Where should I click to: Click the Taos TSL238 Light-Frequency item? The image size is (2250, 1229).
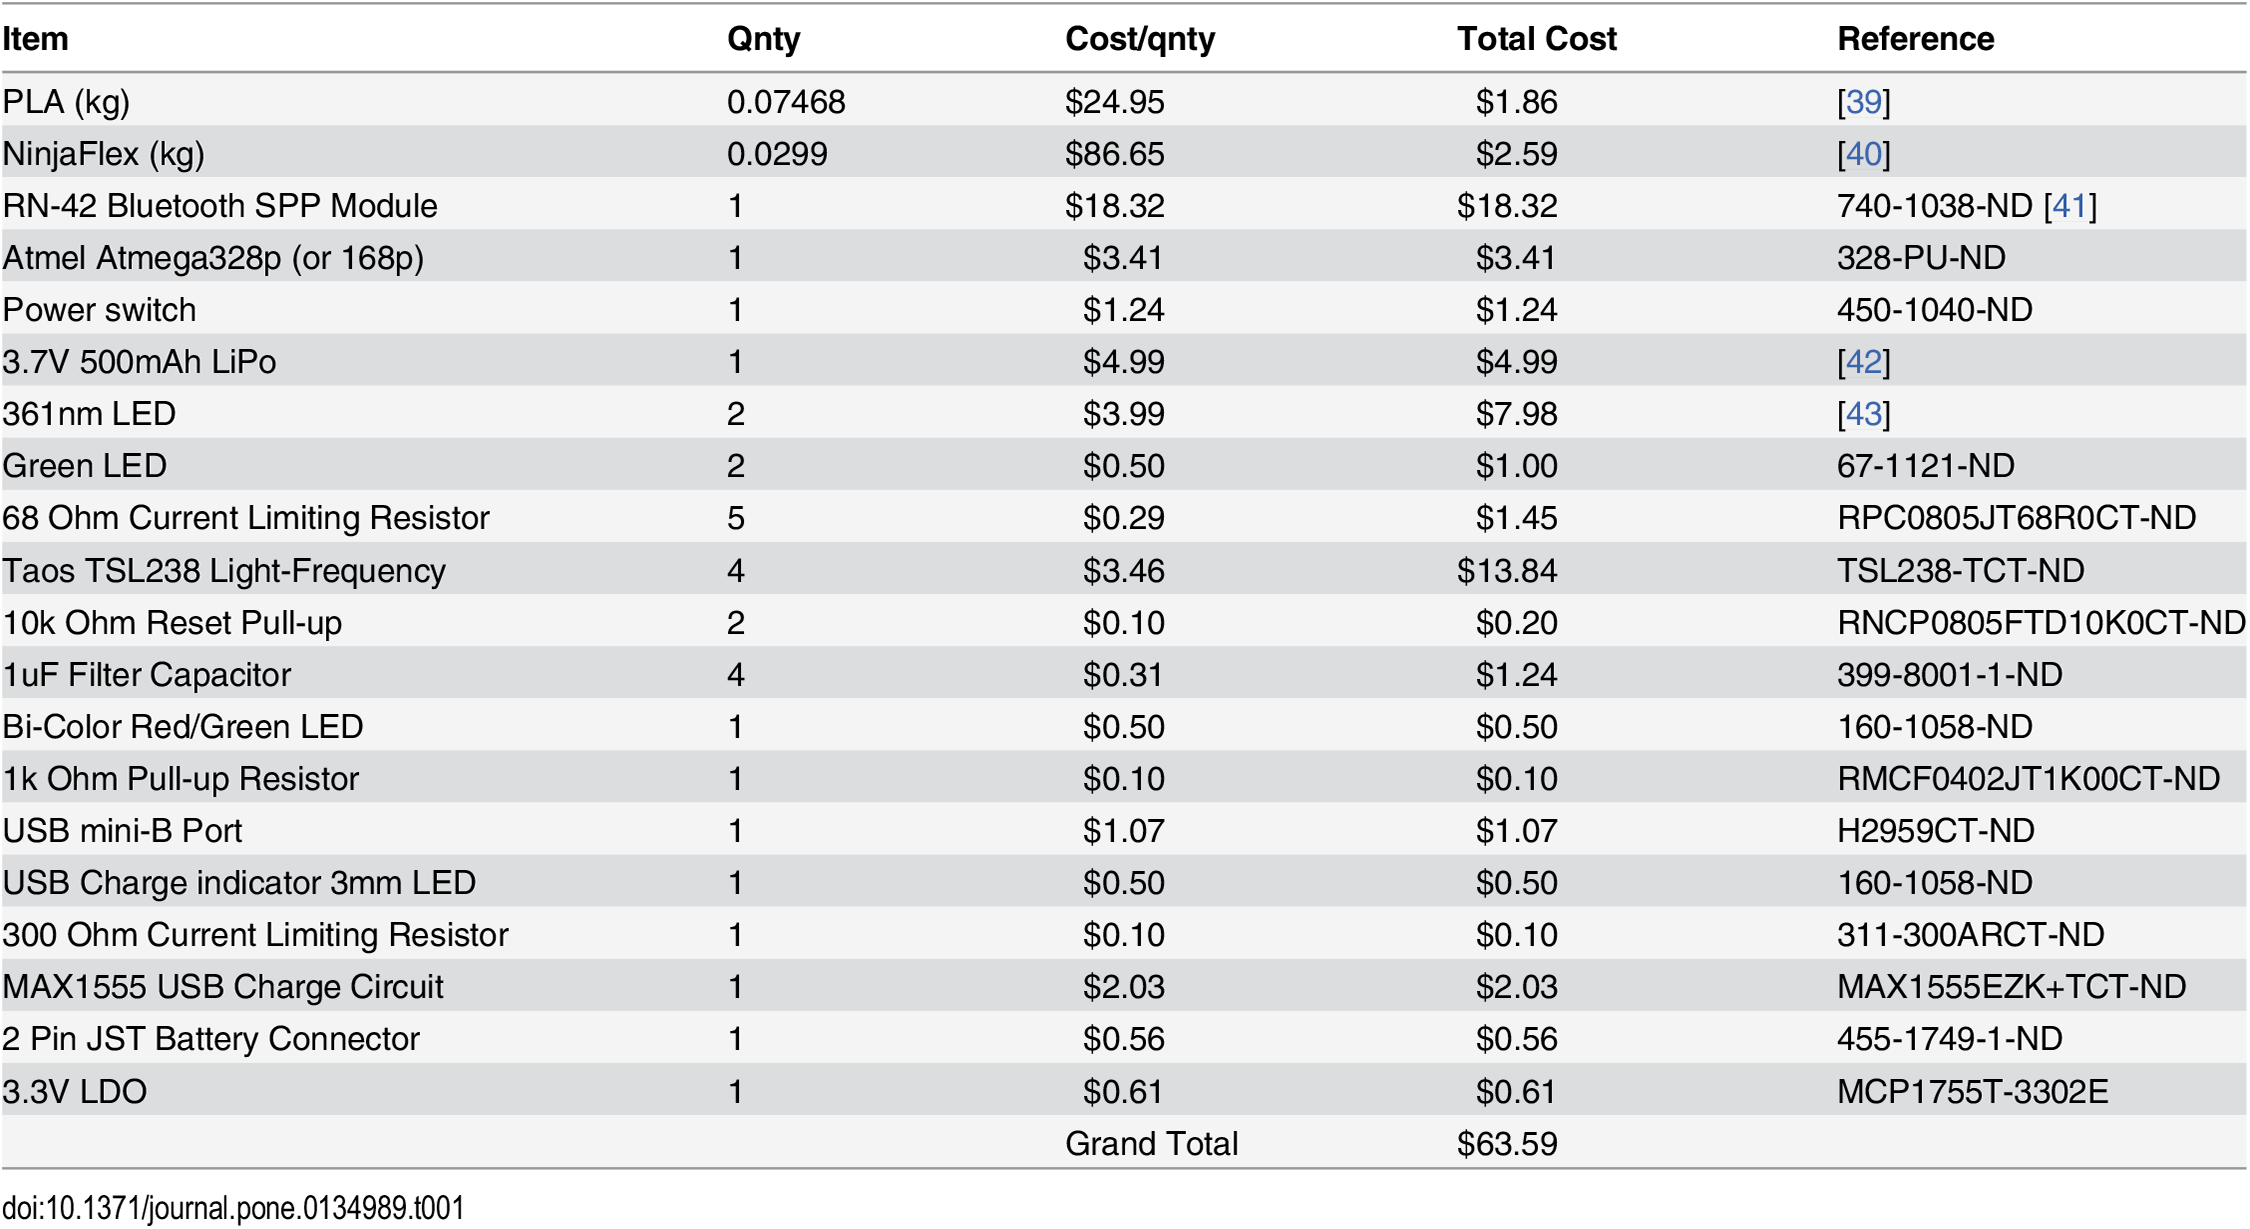point(224,571)
